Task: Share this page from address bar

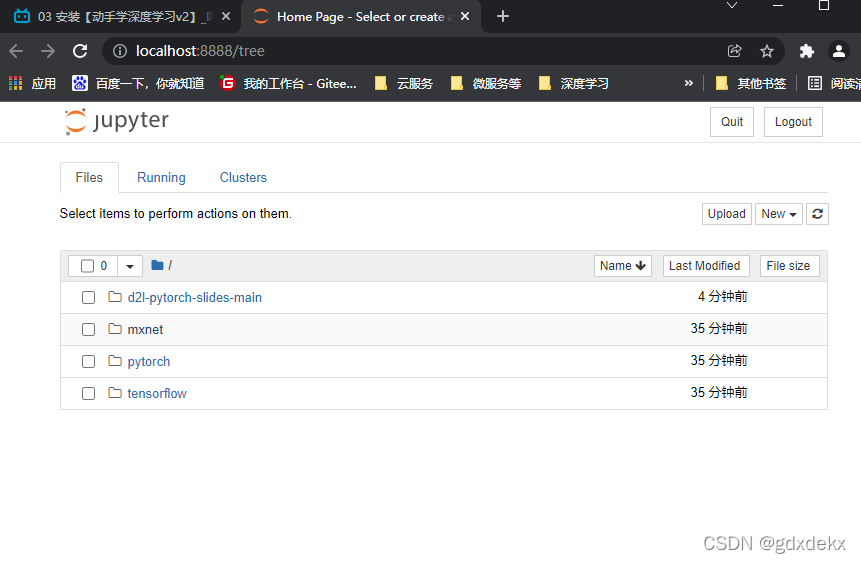Action: [x=735, y=51]
